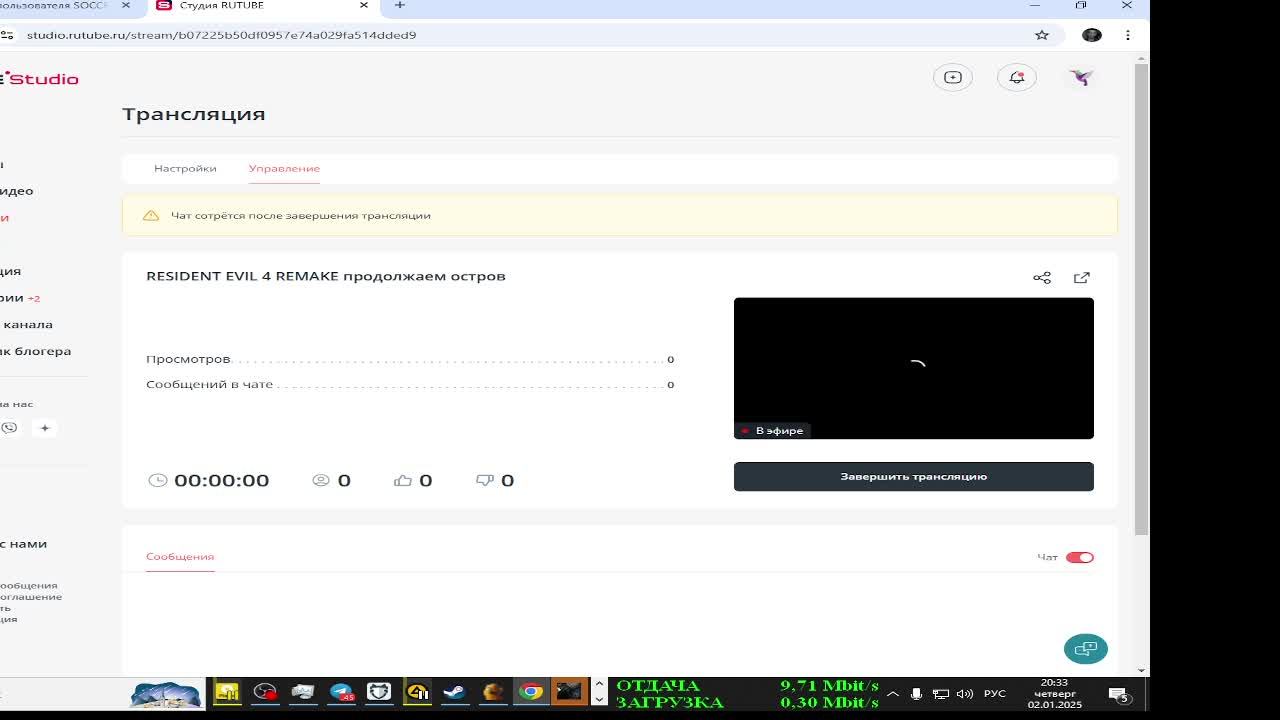Click the support chat bubble button
Image resolution: width=1280 pixels, height=720 pixels.
1086,649
